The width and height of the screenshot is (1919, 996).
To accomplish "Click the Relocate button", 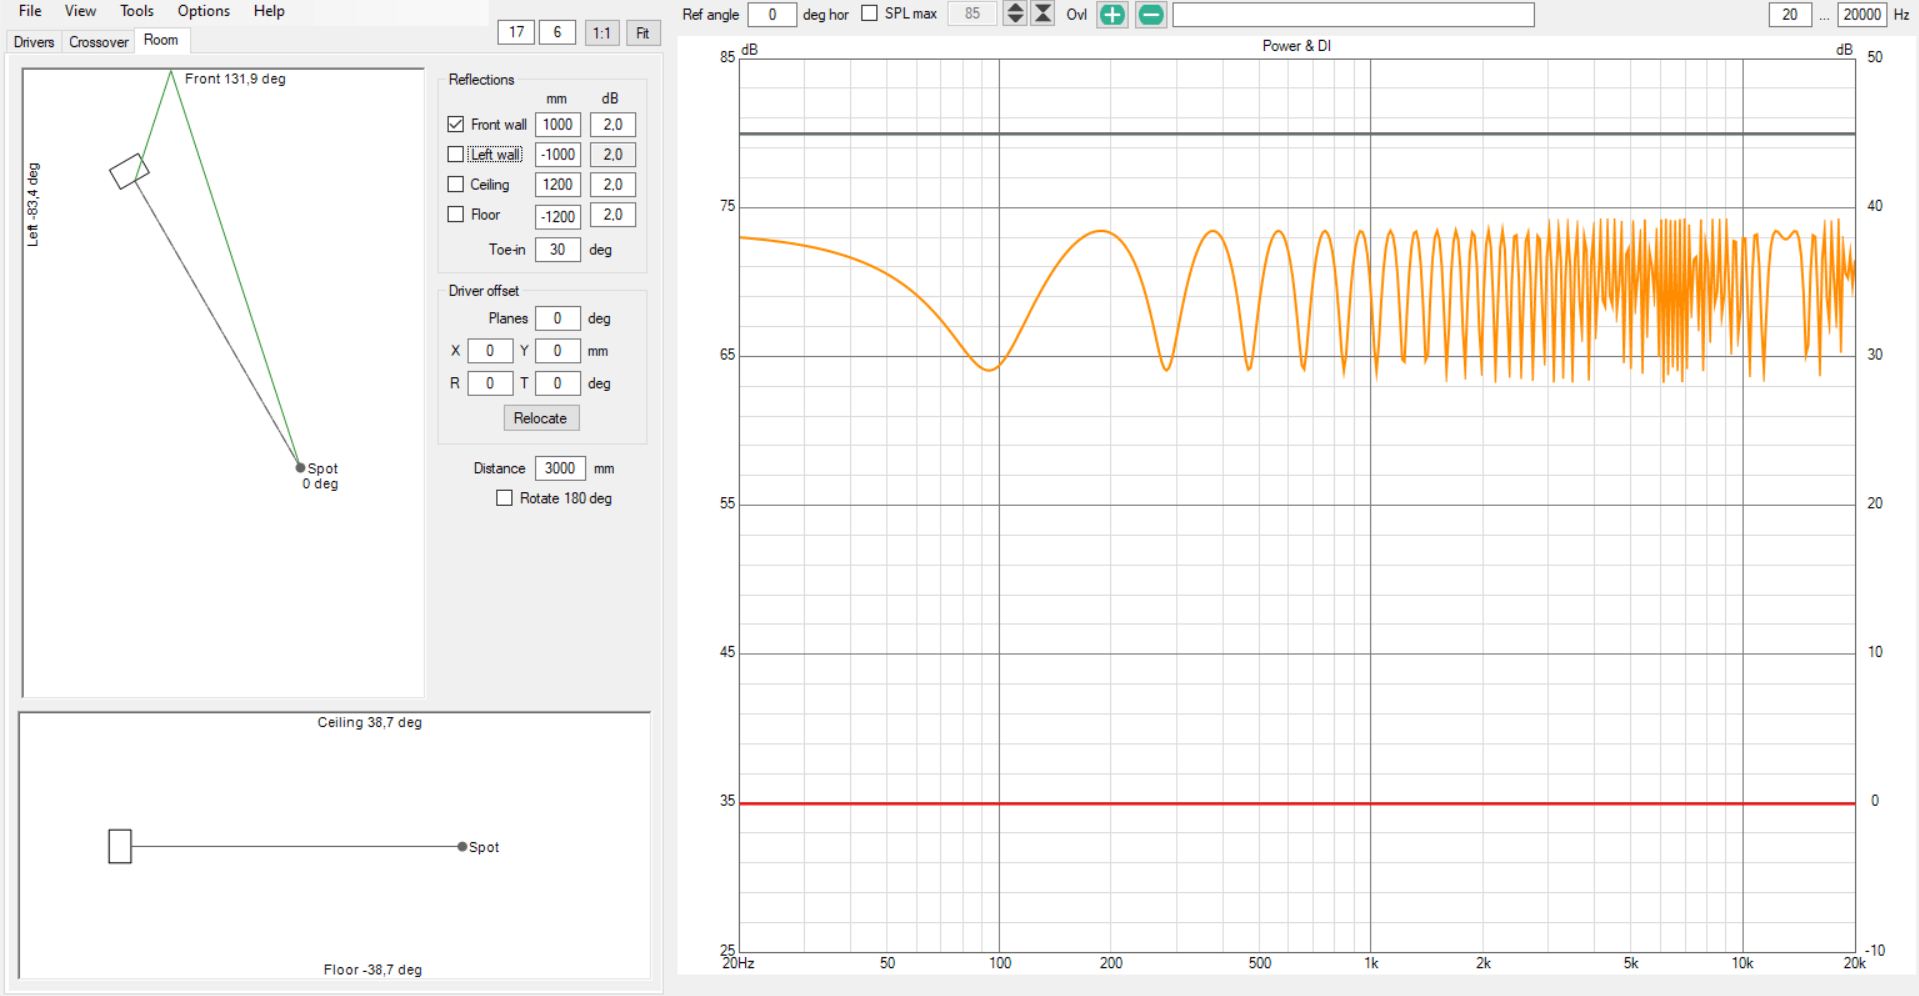I will 541,418.
